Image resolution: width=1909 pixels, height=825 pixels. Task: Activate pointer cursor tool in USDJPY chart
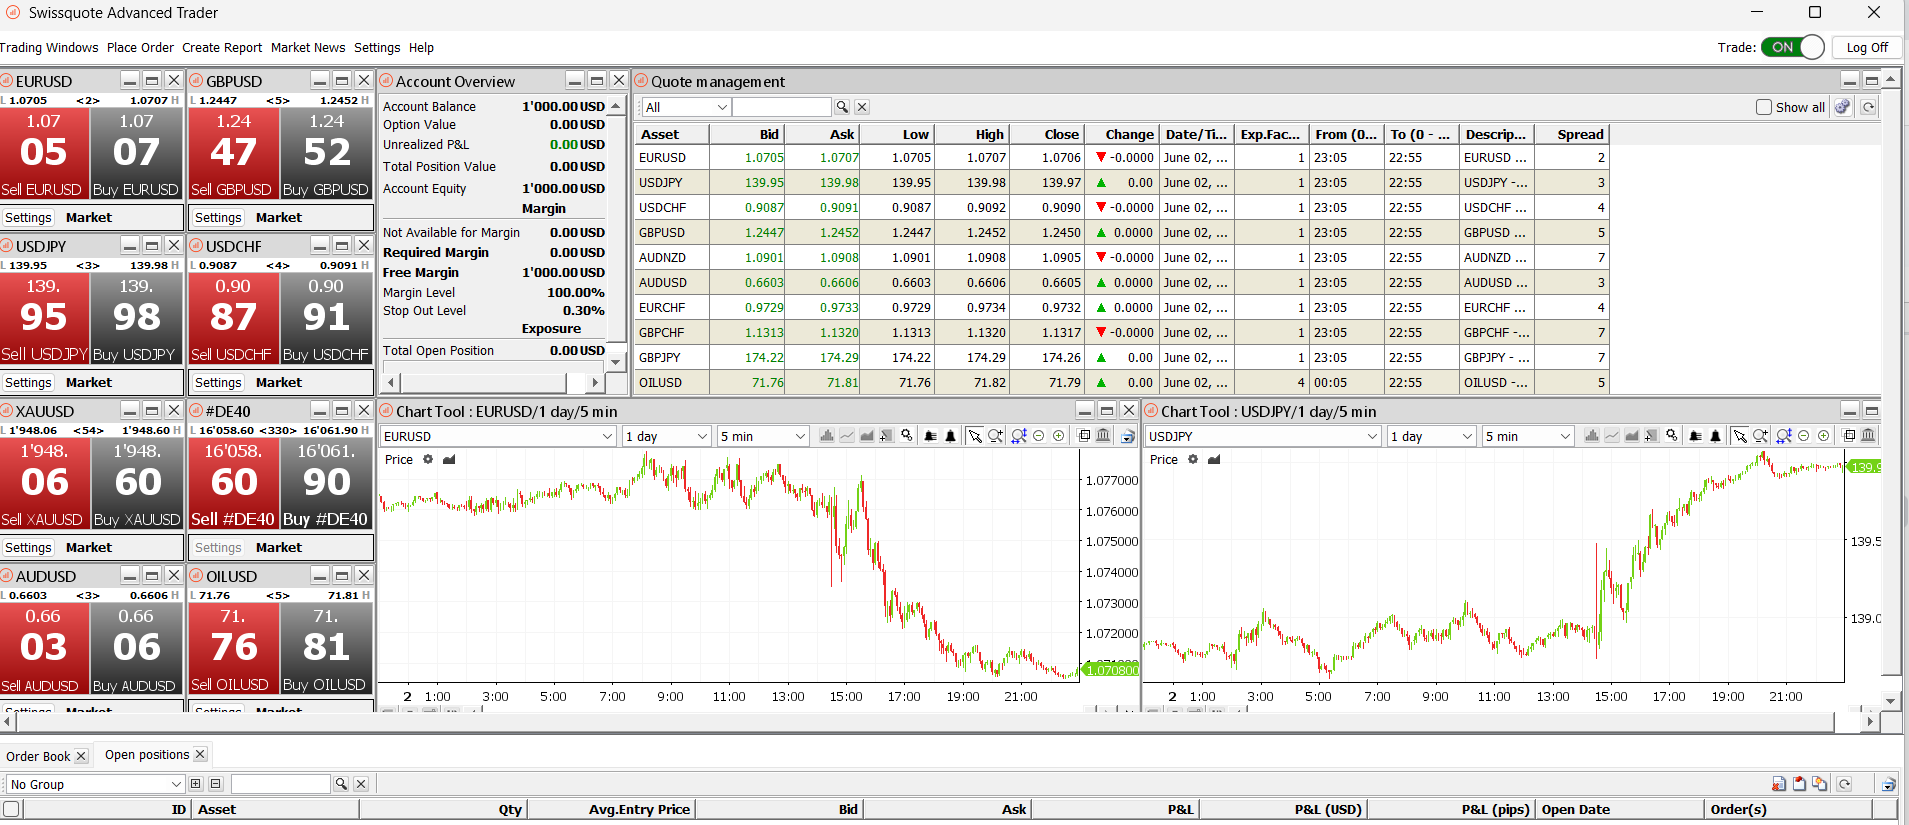coord(1739,436)
